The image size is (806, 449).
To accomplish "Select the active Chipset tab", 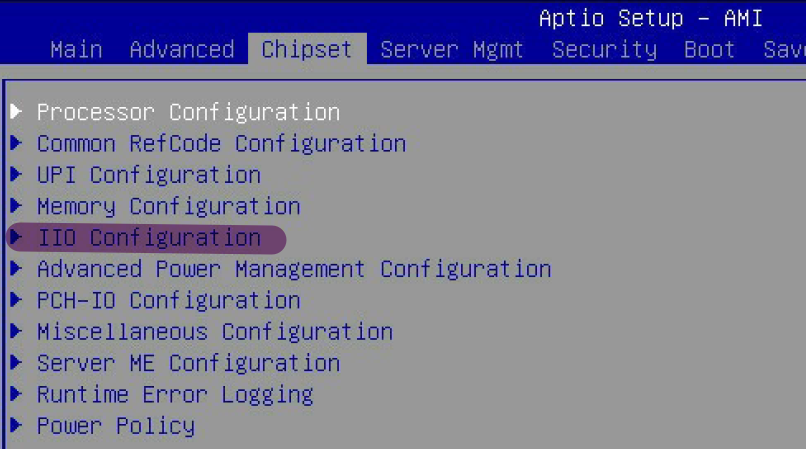I will (307, 49).
